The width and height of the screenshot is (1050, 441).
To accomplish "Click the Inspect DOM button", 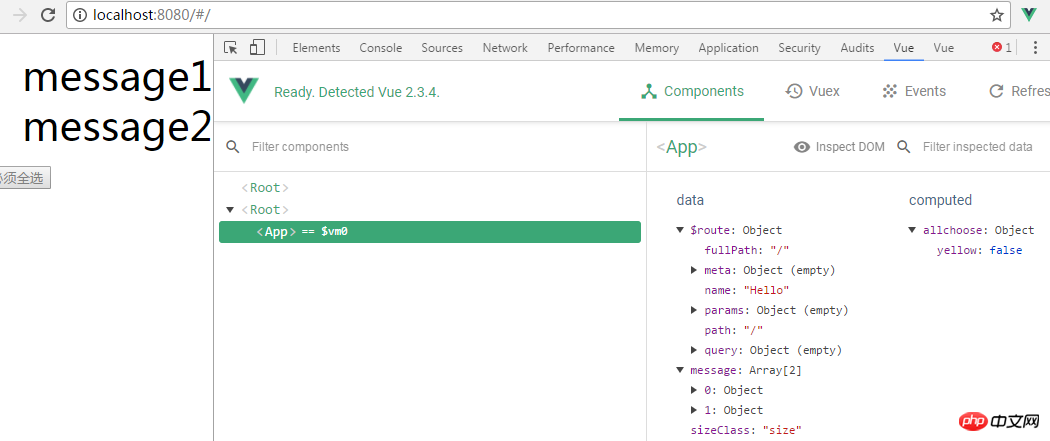I will 839,147.
